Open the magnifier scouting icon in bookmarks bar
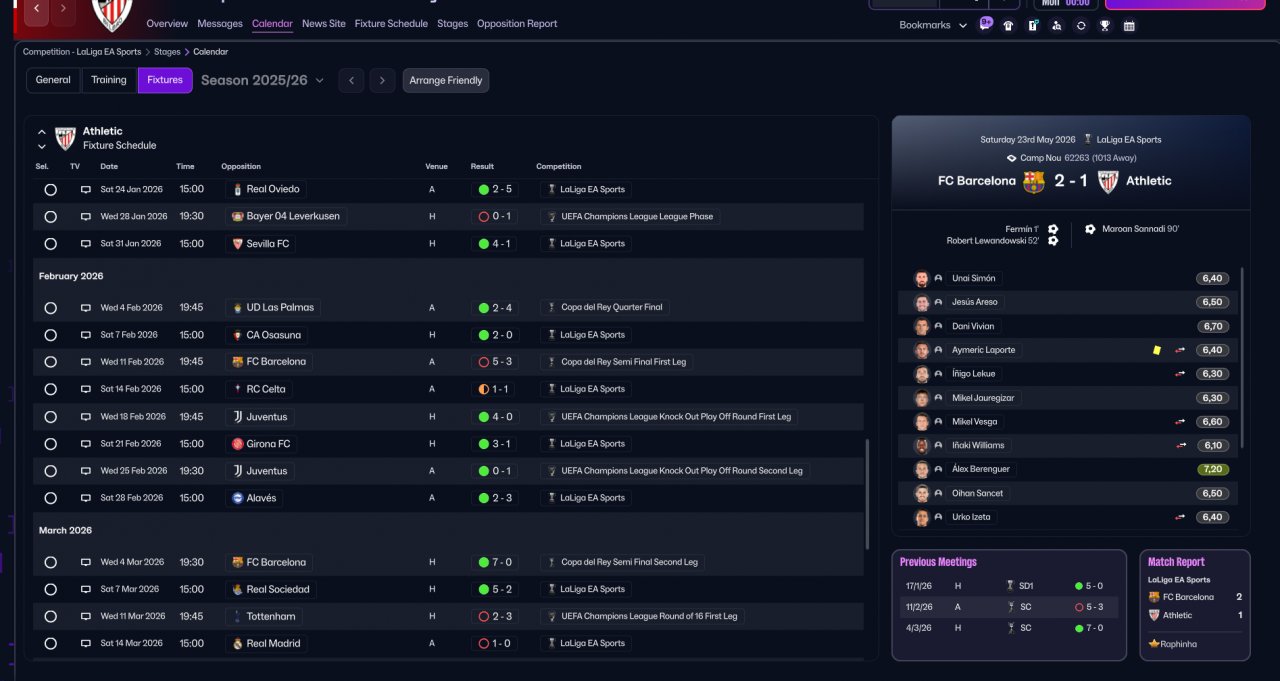Viewport: 1280px width, 681px height. point(1057,26)
